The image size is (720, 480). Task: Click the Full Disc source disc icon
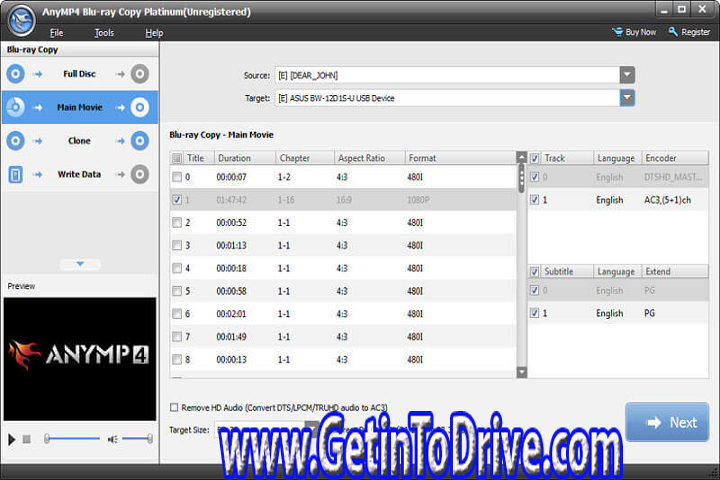16,73
